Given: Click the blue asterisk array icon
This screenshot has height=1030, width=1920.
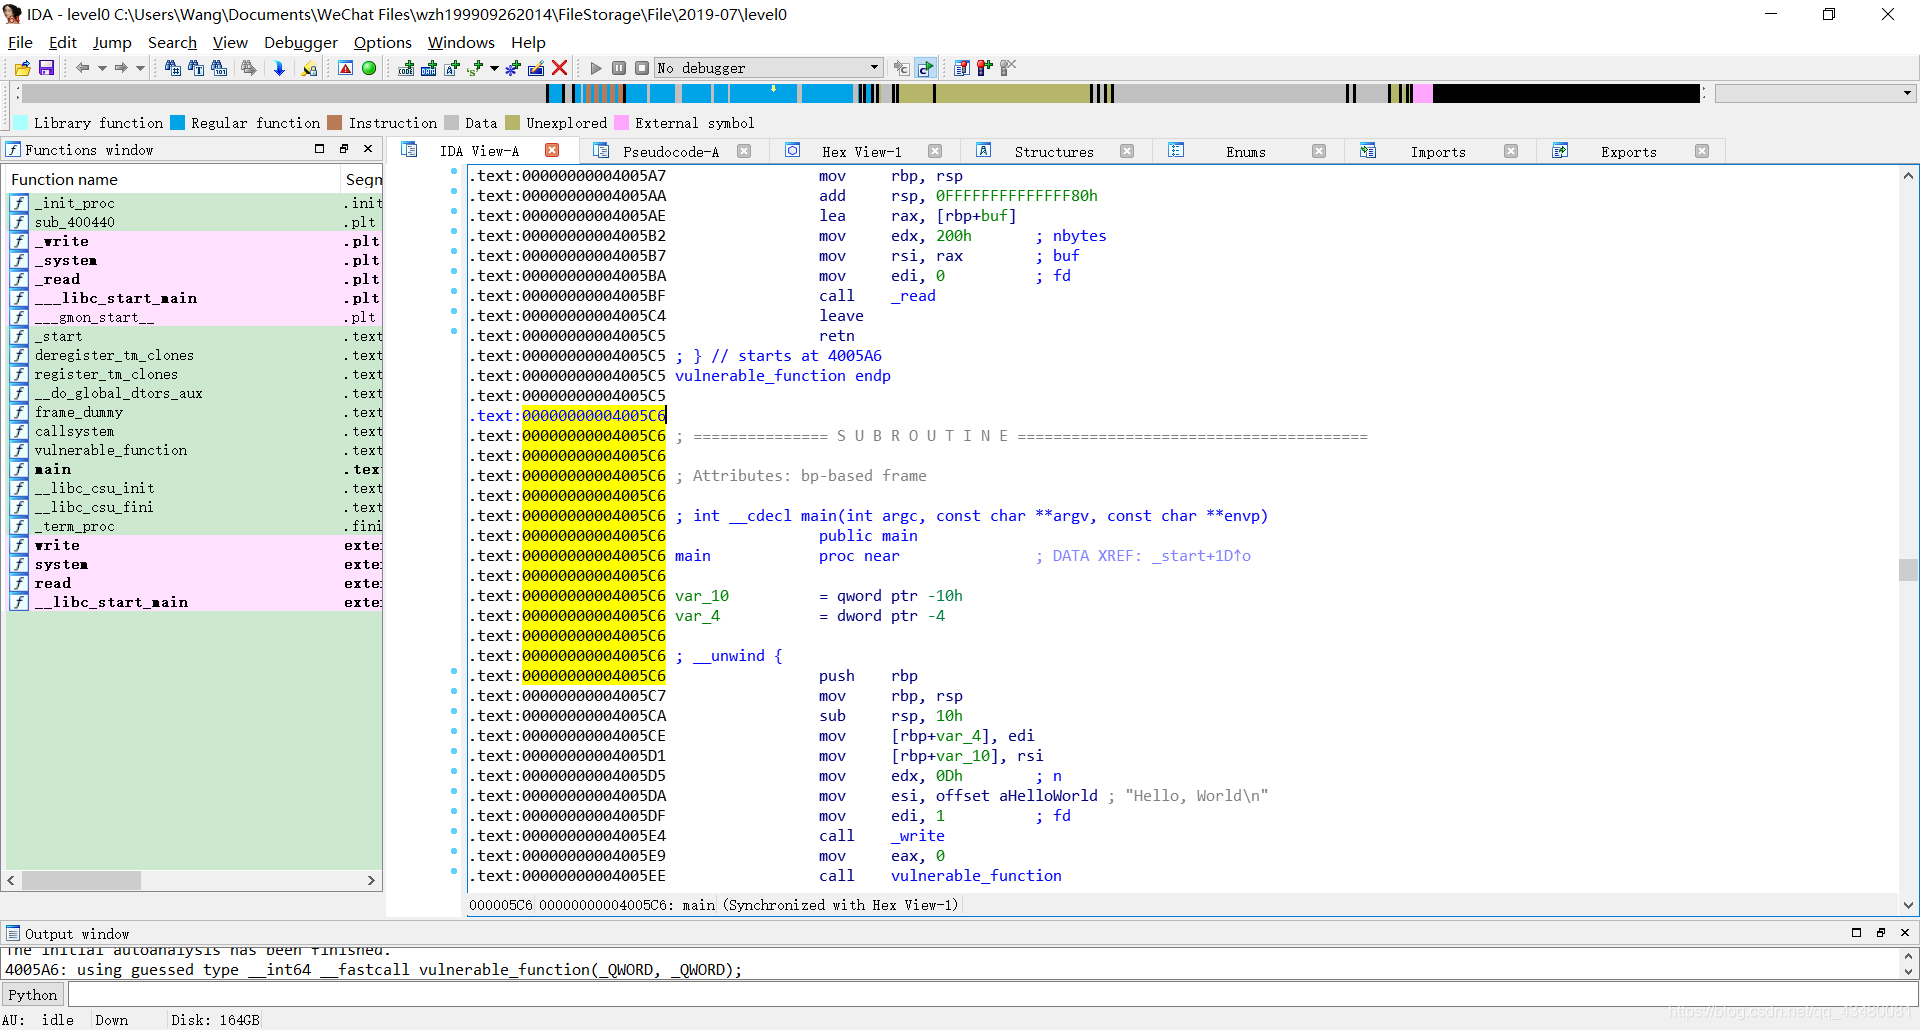Looking at the screenshot, I should point(513,68).
